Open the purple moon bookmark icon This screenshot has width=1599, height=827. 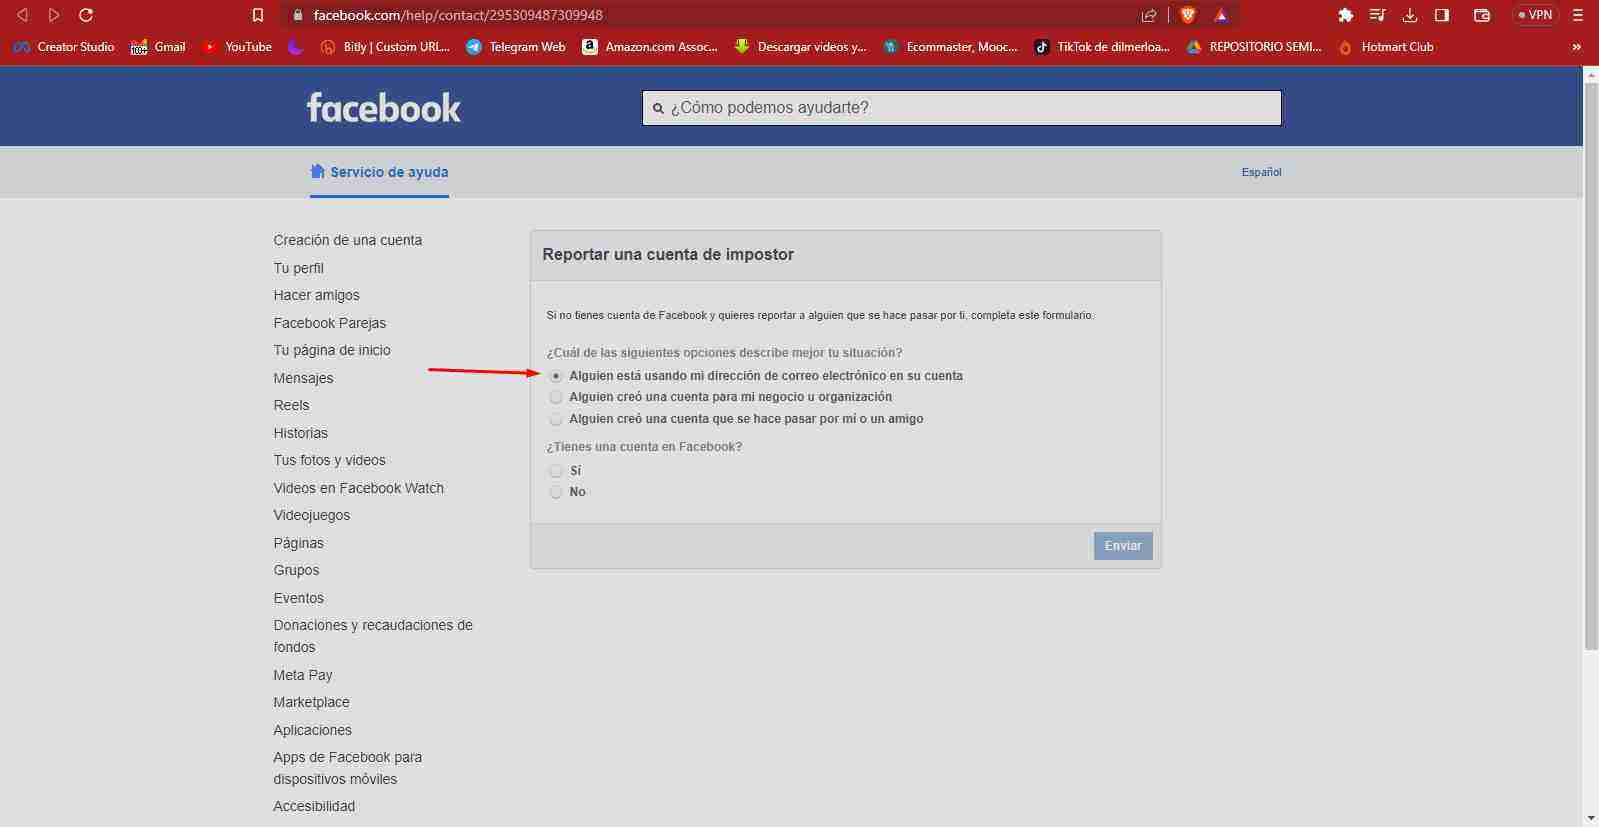(x=295, y=47)
